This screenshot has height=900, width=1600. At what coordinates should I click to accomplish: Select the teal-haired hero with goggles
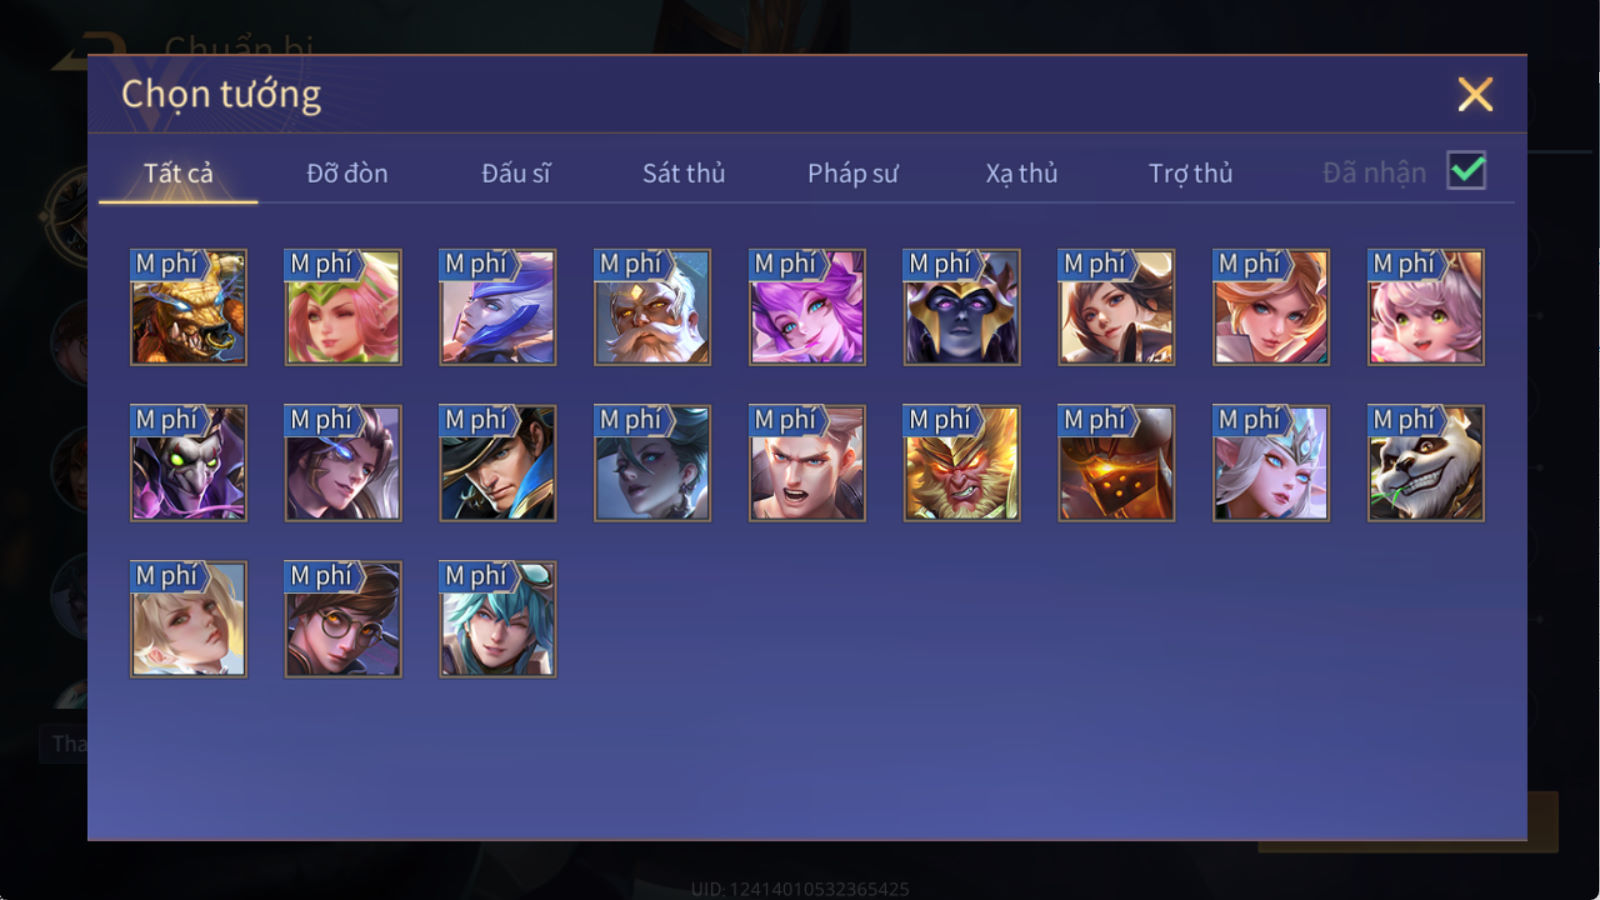(497, 619)
